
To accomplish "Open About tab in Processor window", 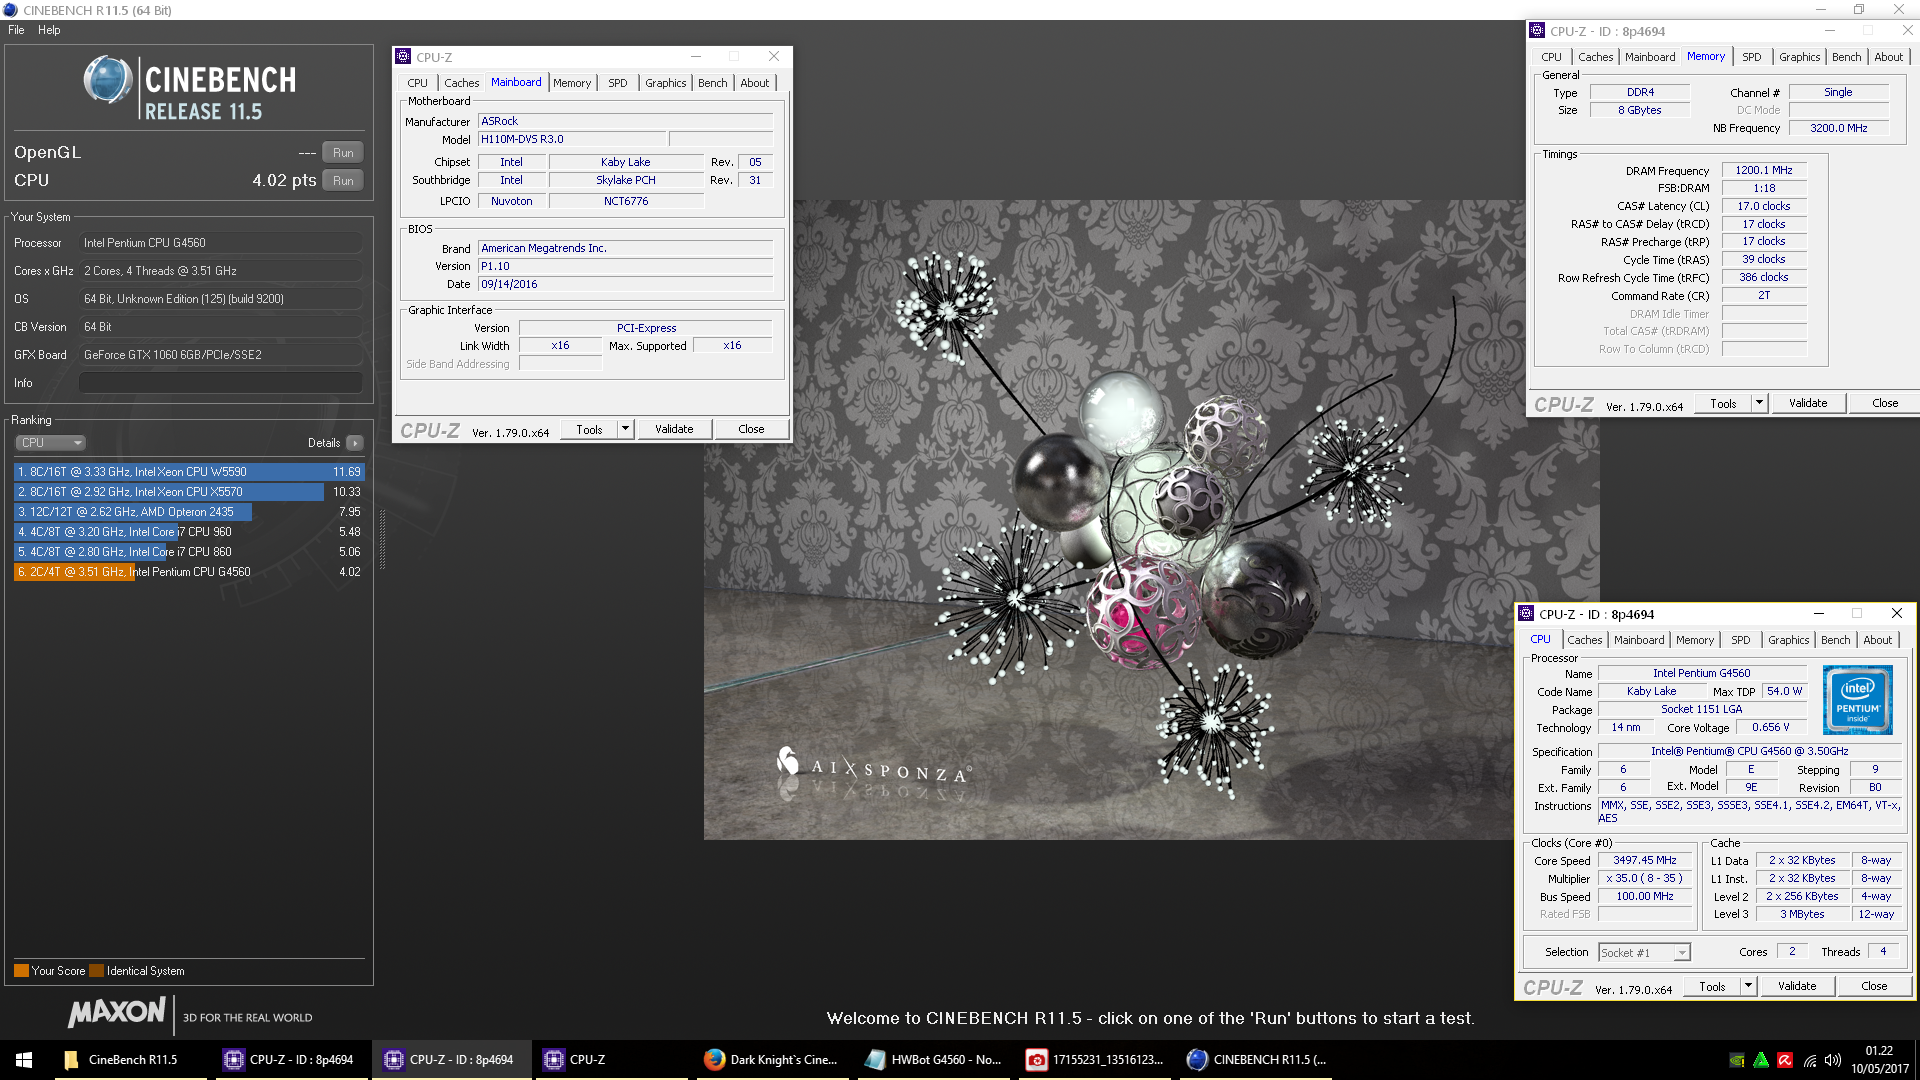I will pos(1878,640).
